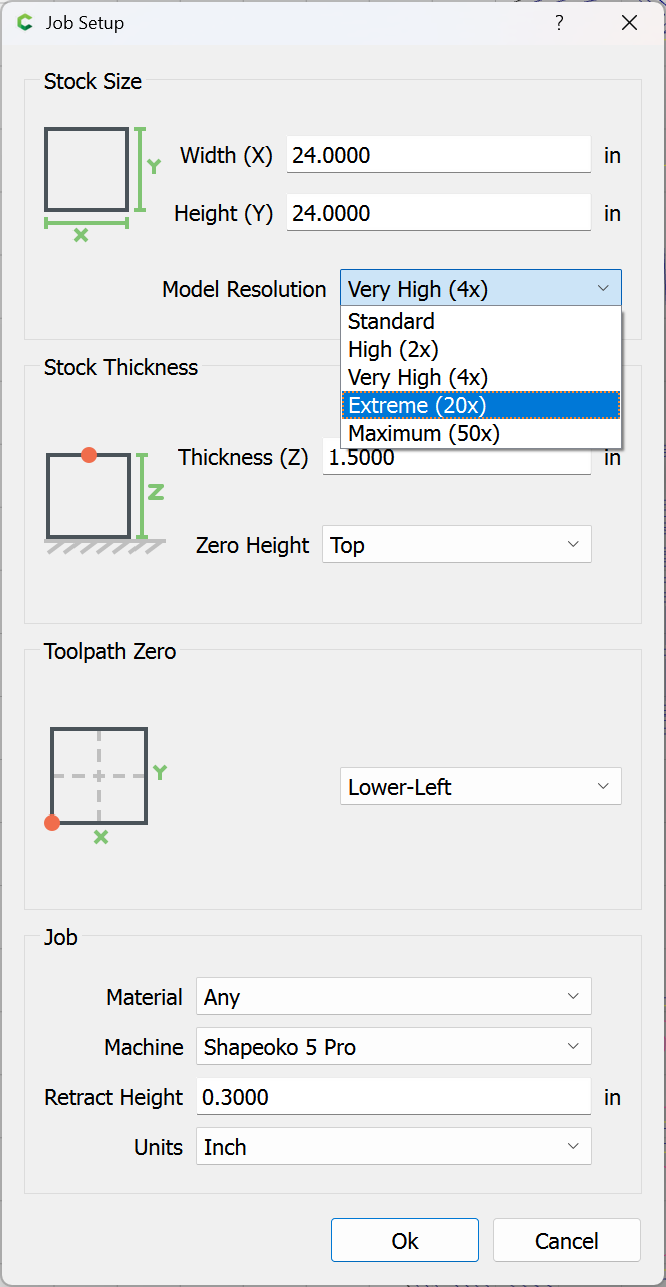The height and width of the screenshot is (1287, 666).
Task: Click the orange lower-left zero point dot
Action: 52,823
